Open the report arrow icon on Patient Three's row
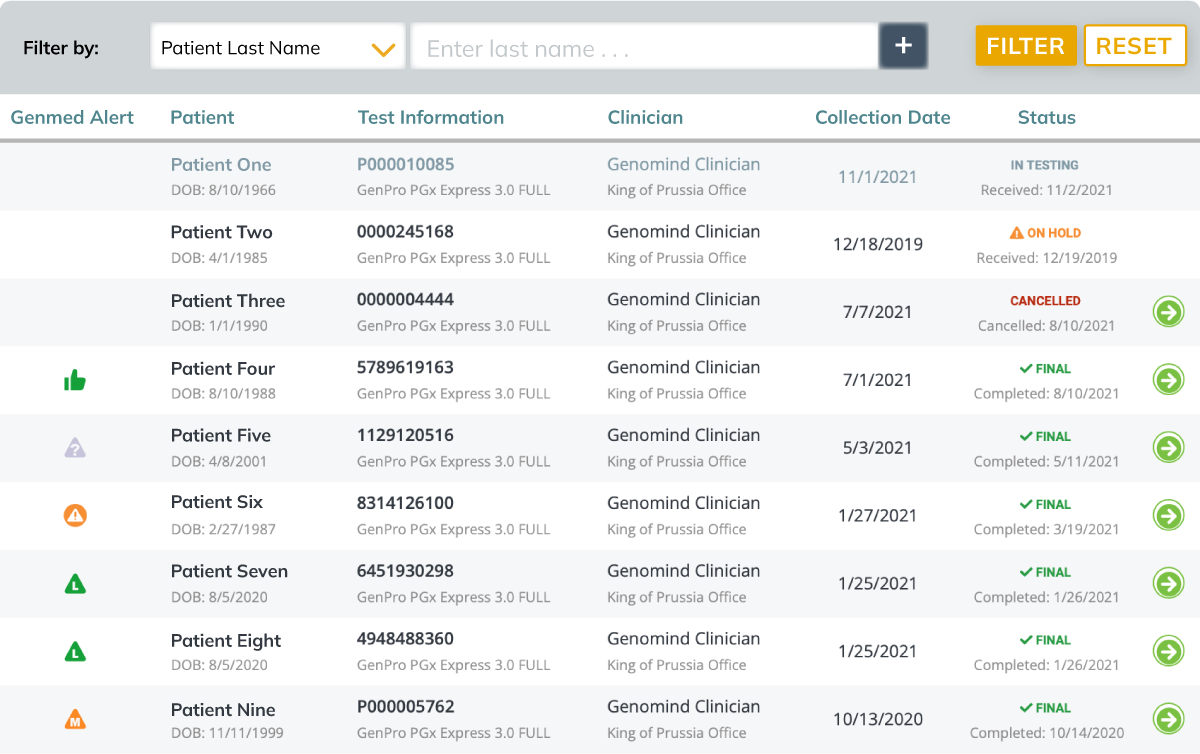This screenshot has width=1200, height=754. [1168, 312]
